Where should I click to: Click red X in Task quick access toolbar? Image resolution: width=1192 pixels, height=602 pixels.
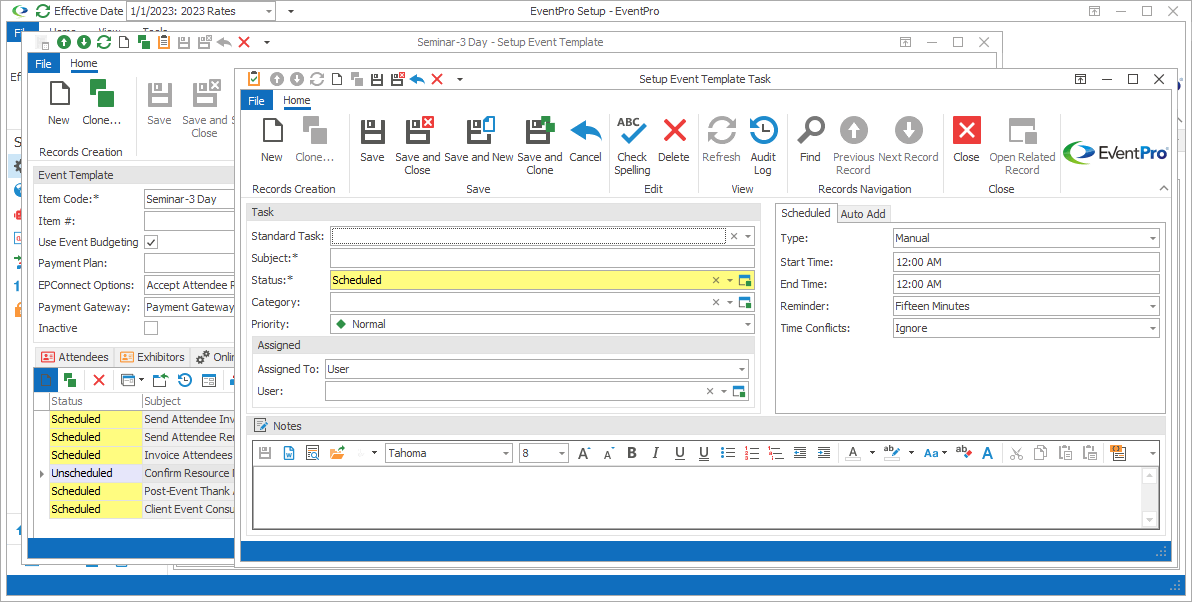[x=437, y=79]
